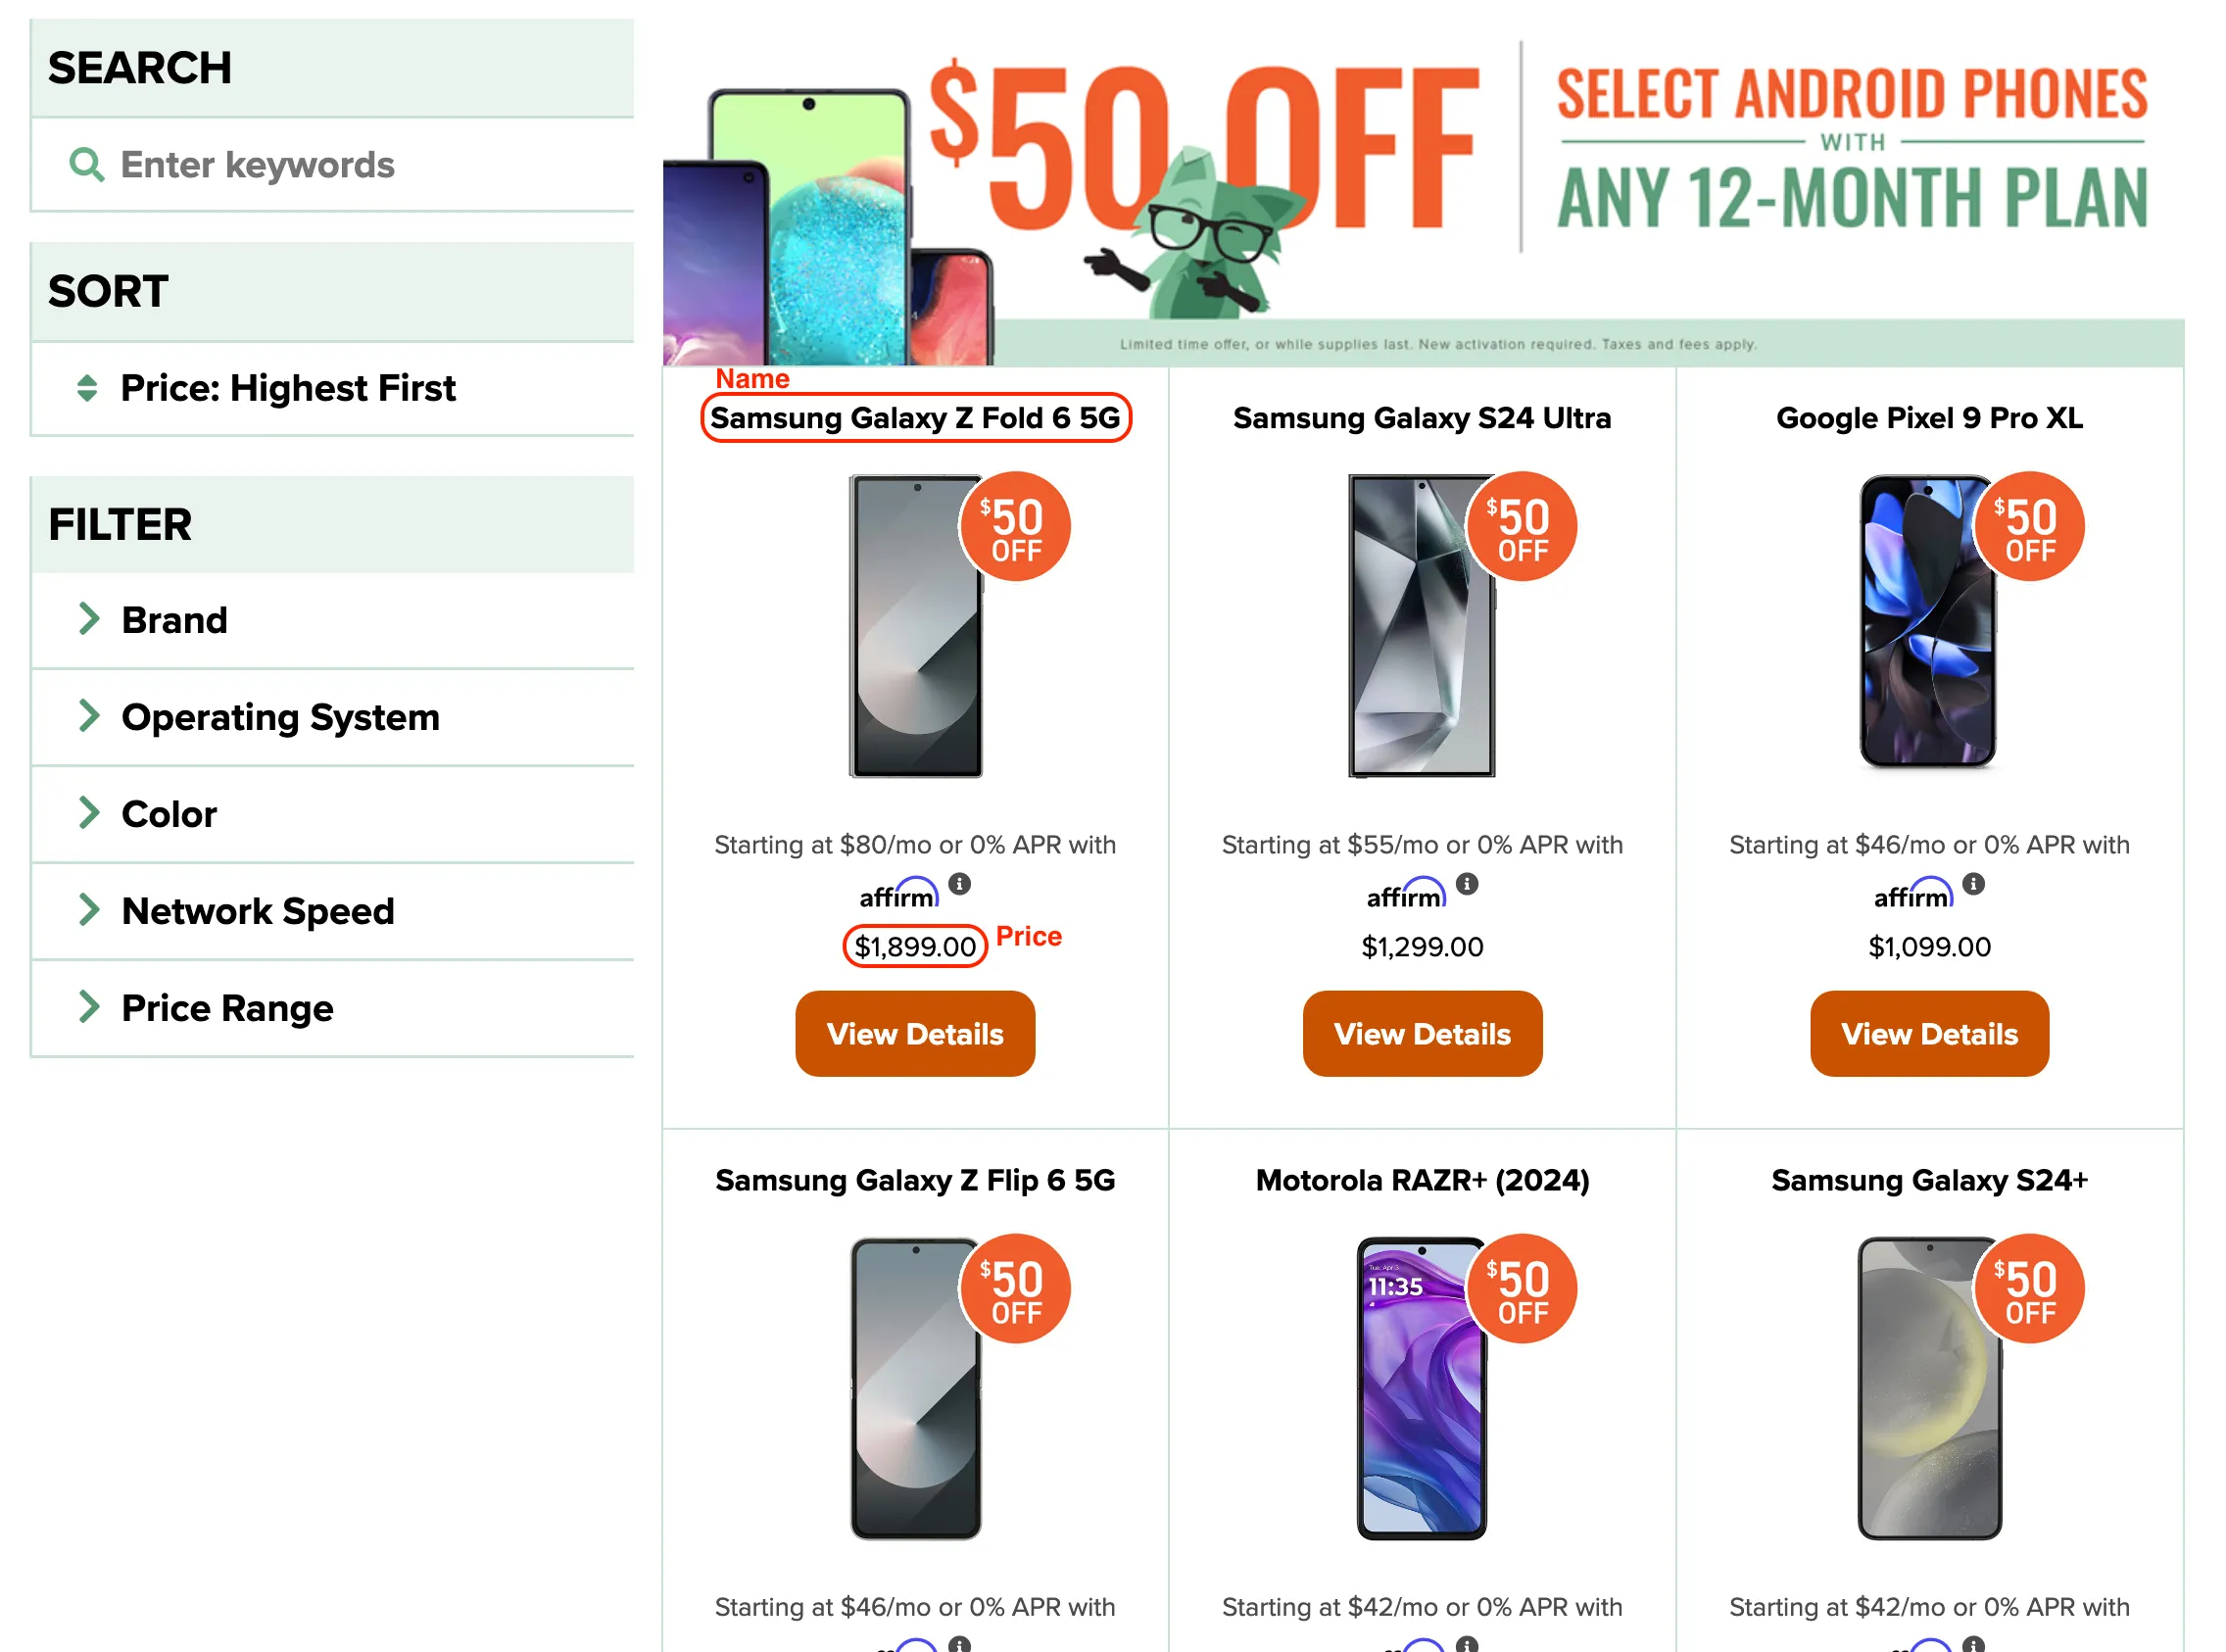Screen dimensions: 2226x1652
Task: Expand the Price Range filter
Action: (227, 1008)
